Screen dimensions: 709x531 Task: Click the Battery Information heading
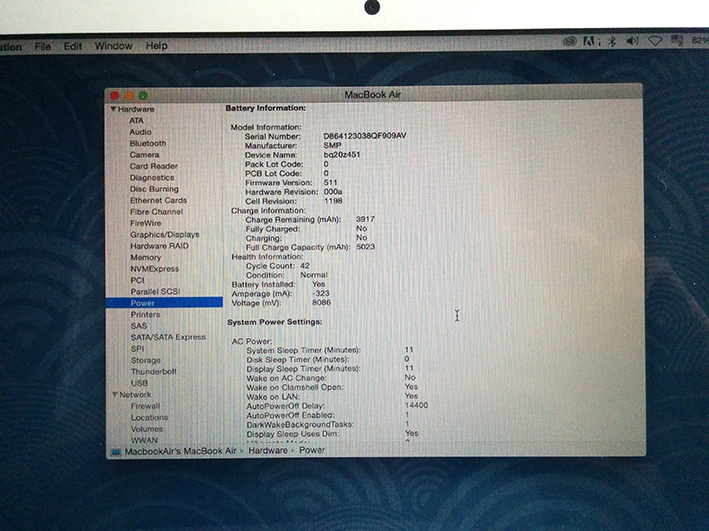pyautogui.click(x=266, y=108)
